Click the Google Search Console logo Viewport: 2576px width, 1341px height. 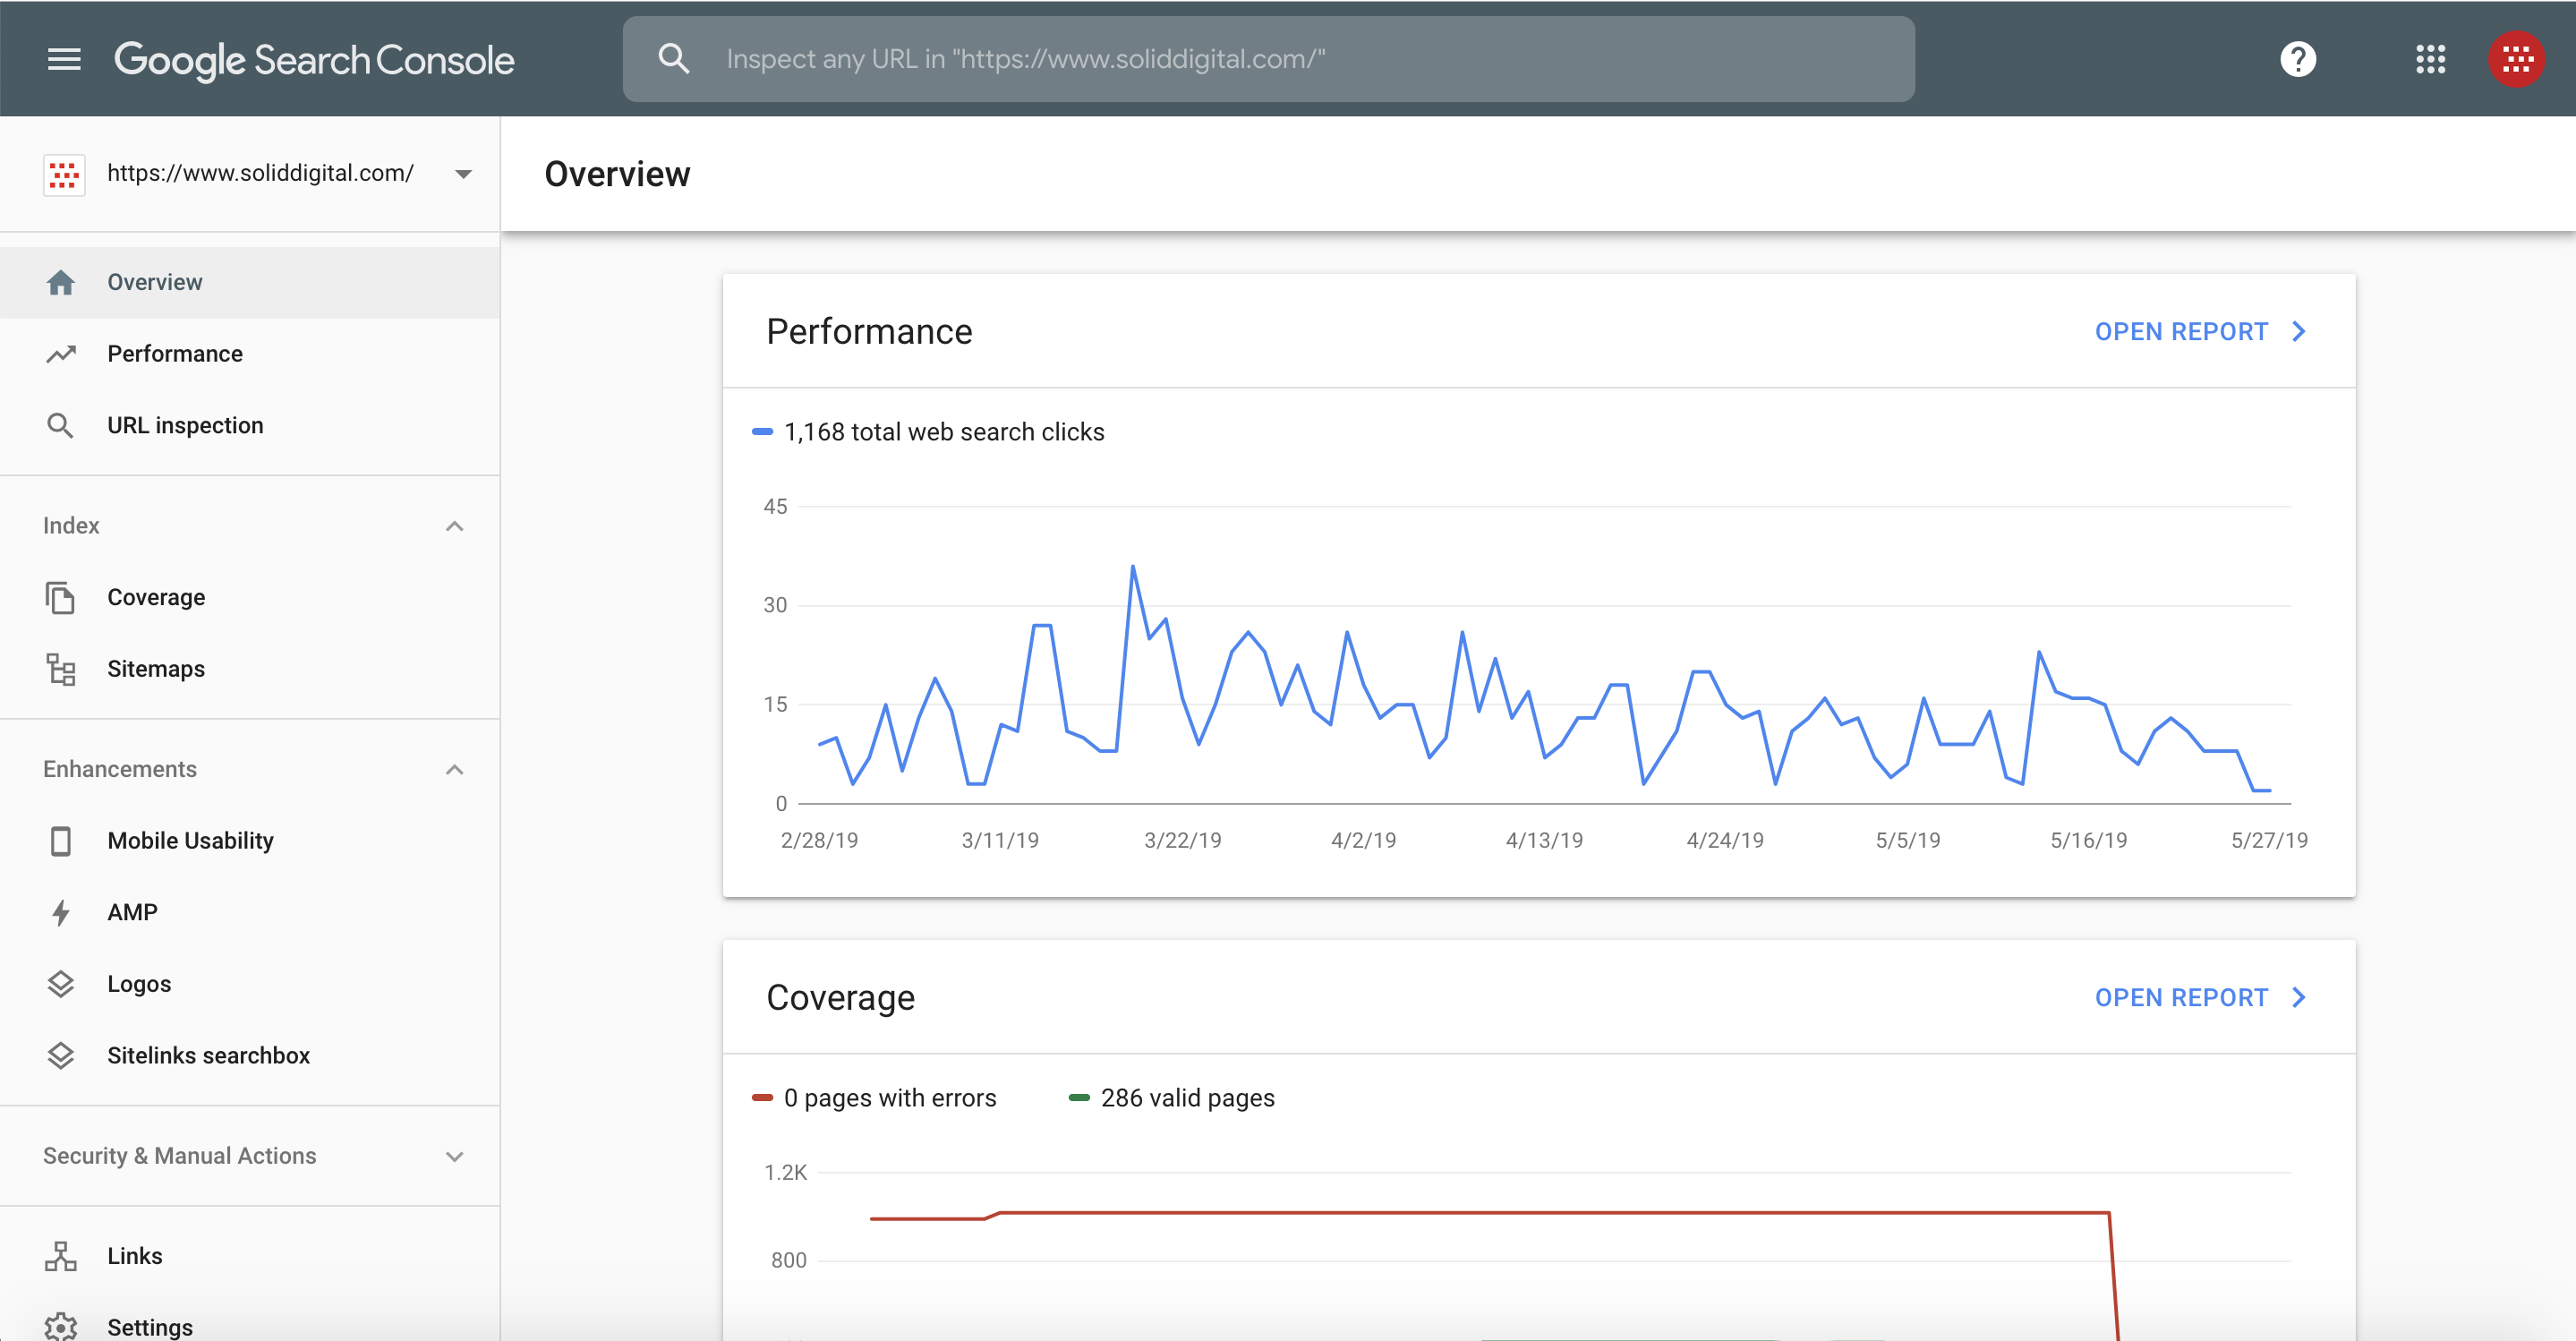click(x=314, y=60)
